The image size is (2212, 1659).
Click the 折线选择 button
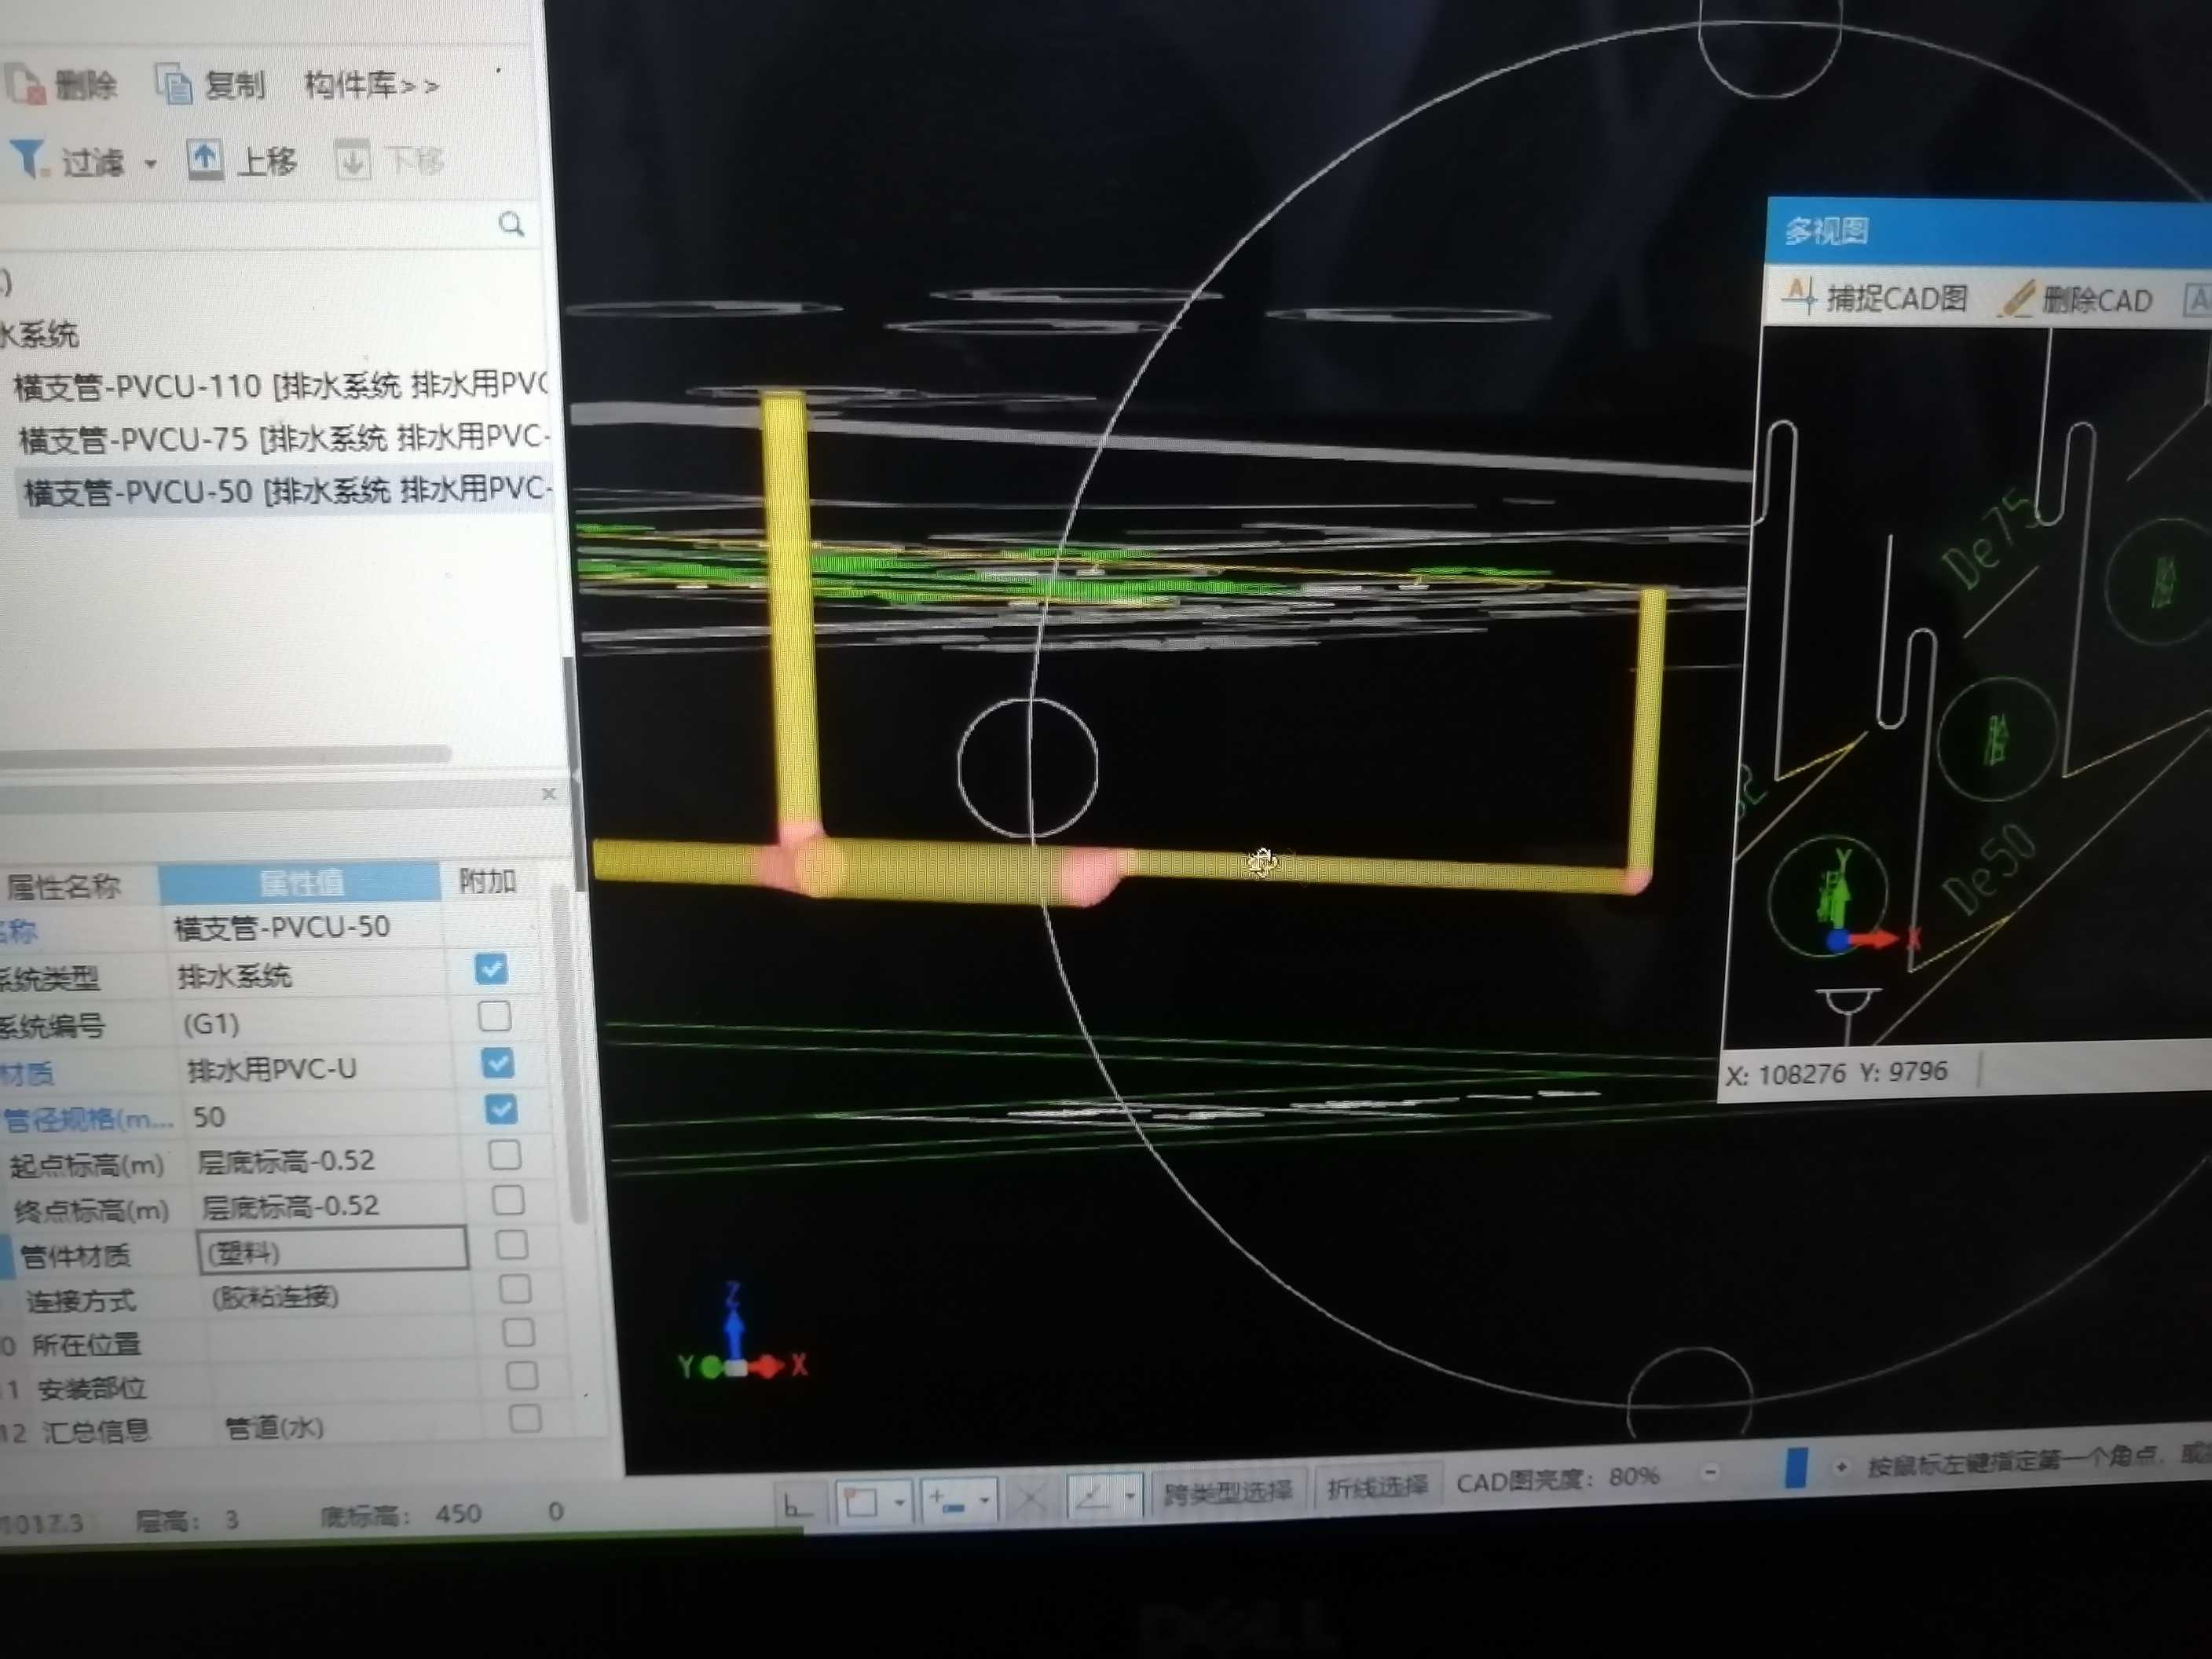click(x=1377, y=1487)
